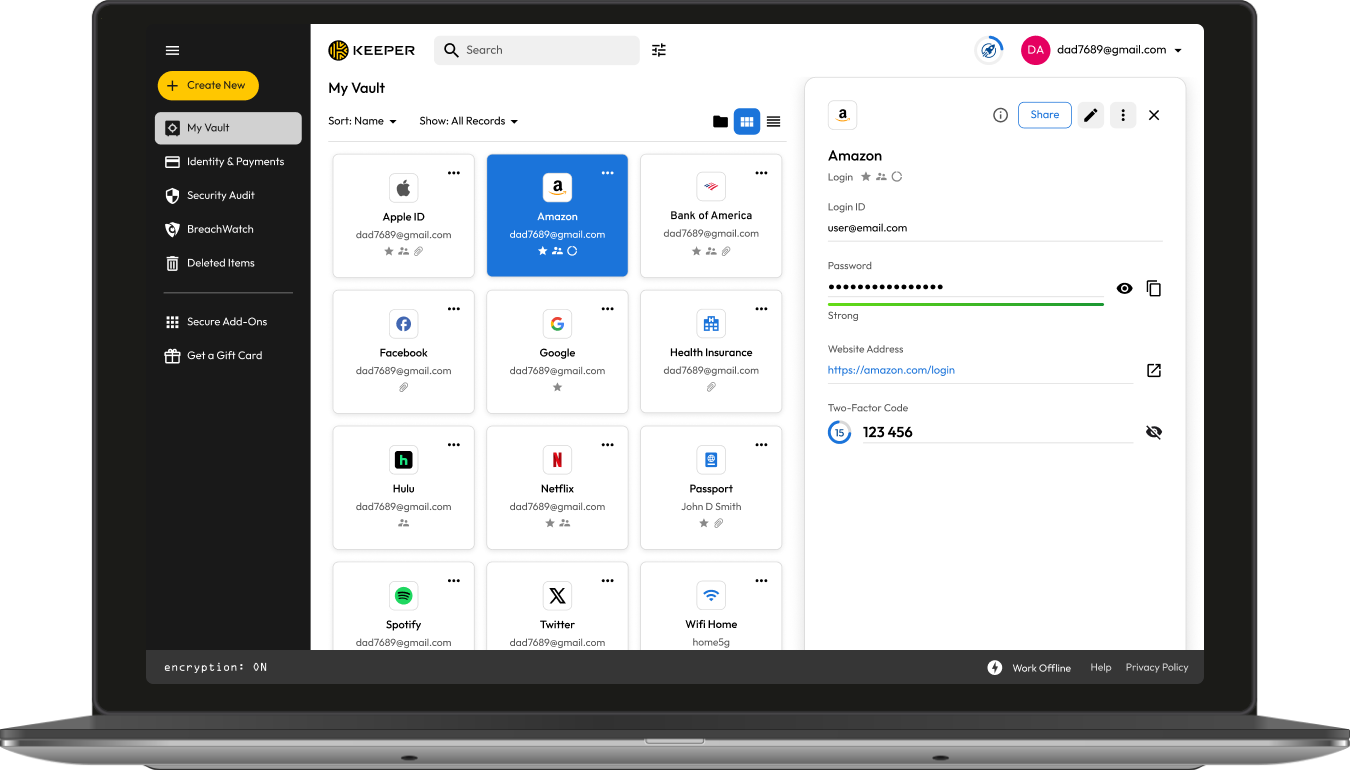Image resolution: width=1350 pixels, height=770 pixels.
Task: Open Show: All Records dropdown
Action: click(x=469, y=121)
